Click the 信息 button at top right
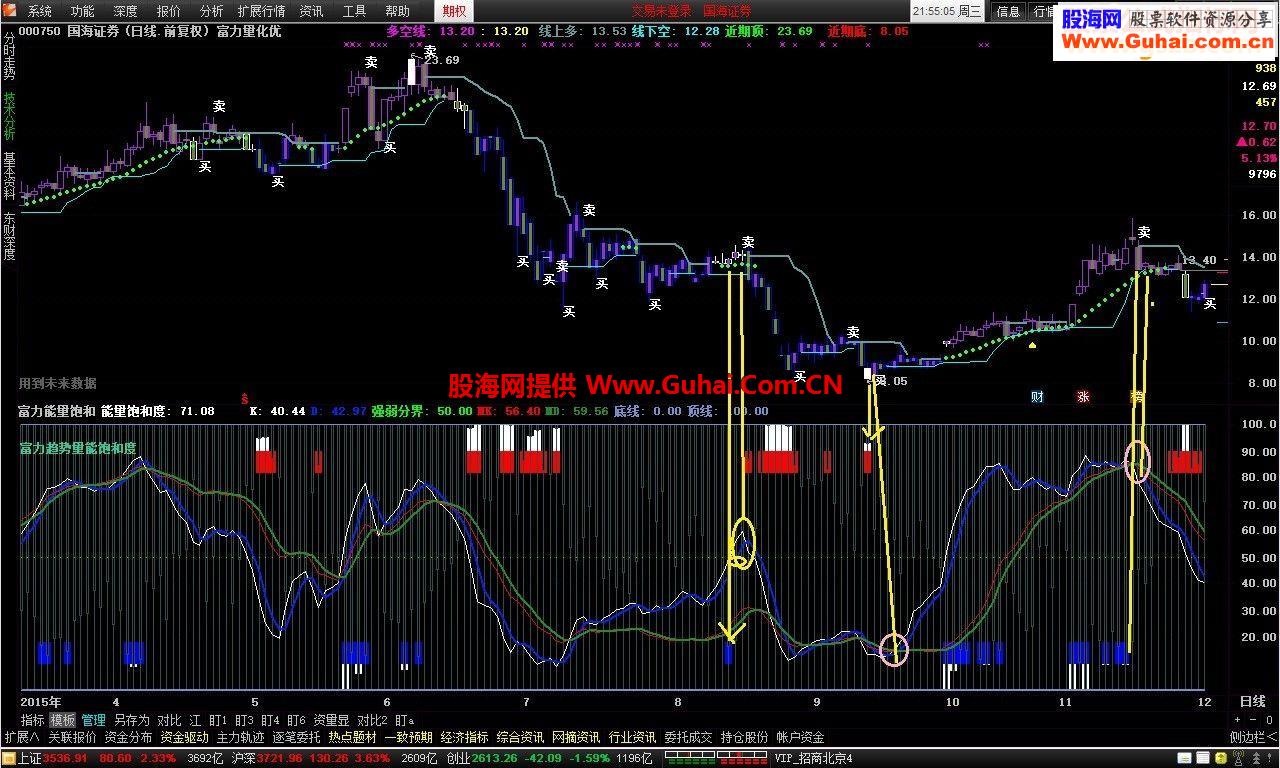Image resolution: width=1280 pixels, height=768 pixels. tap(1009, 11)
